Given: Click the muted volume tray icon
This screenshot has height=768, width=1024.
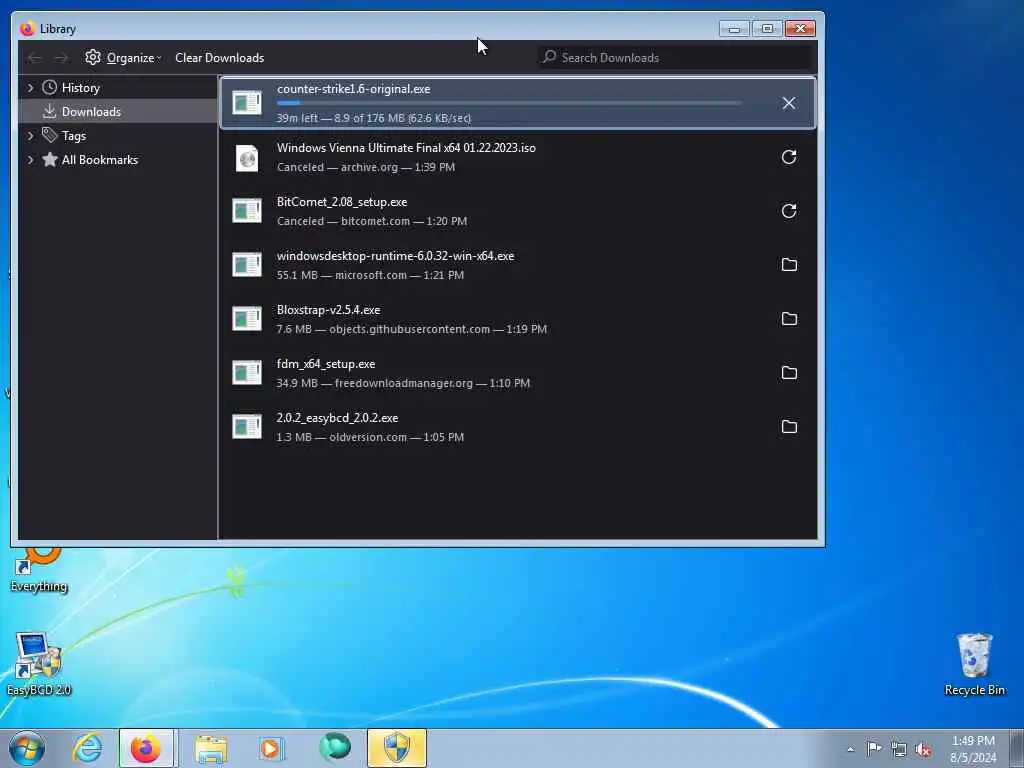Looking at the screenshot, I should coord(923,750).
